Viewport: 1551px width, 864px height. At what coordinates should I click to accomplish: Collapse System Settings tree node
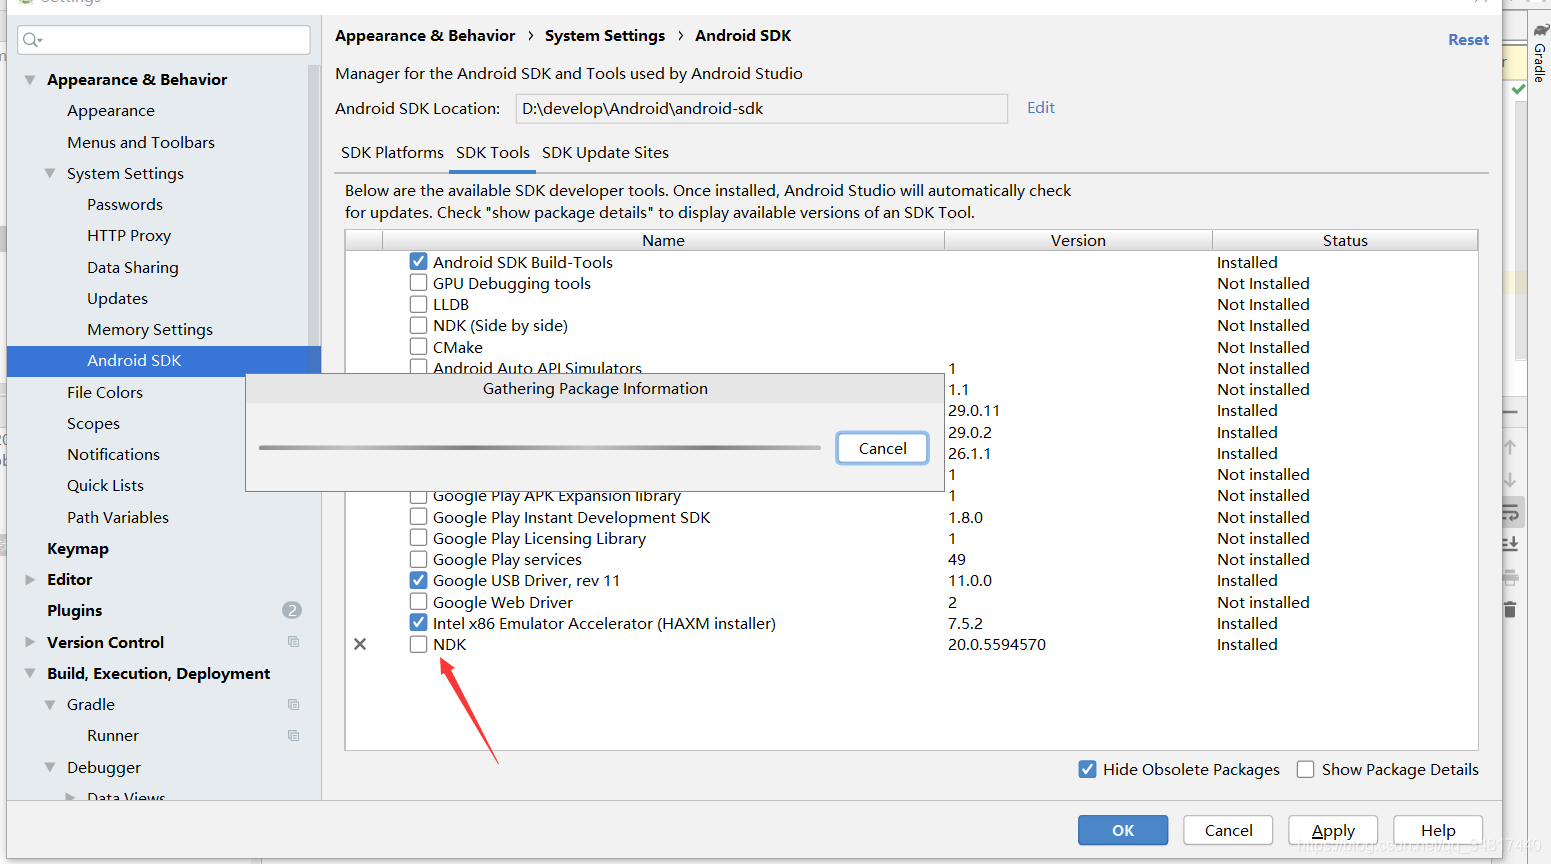coord(50,173)
